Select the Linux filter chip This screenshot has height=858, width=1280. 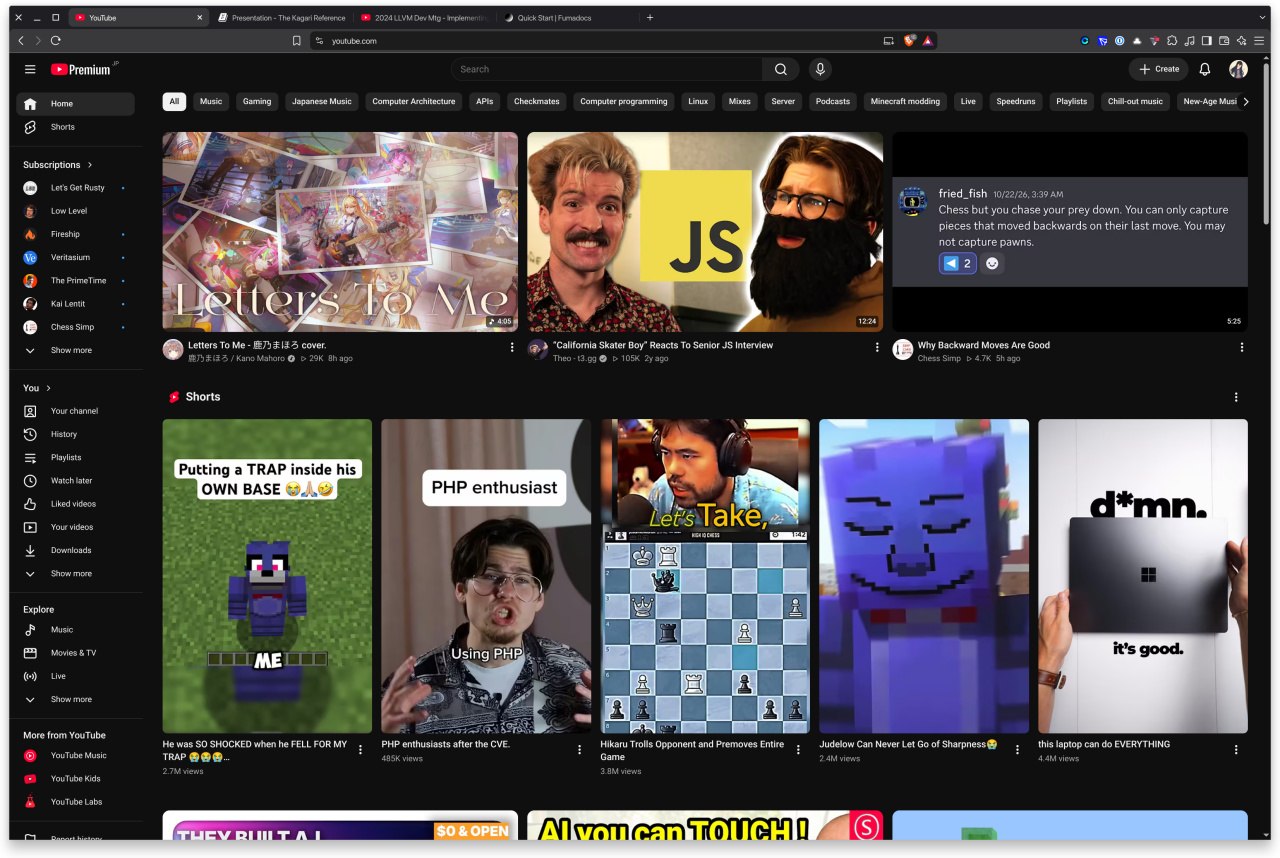[698, 101]
